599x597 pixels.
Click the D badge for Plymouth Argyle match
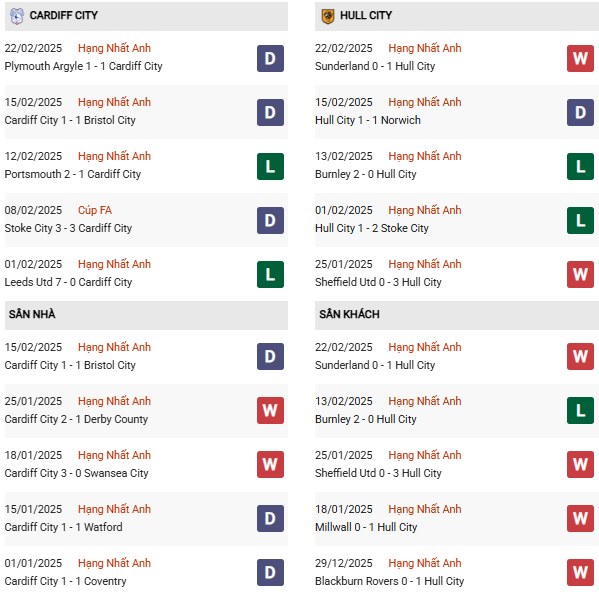click(270, 58)
